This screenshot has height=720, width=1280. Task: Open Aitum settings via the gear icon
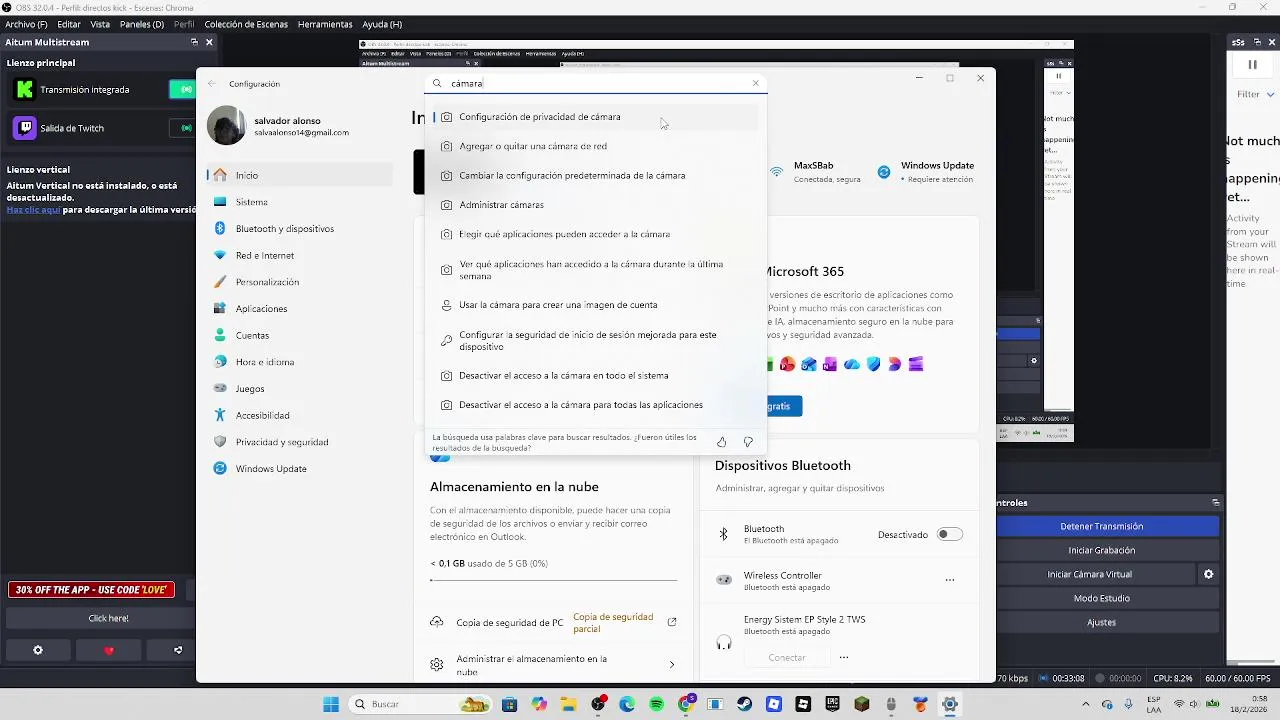[x=38, y=650]
